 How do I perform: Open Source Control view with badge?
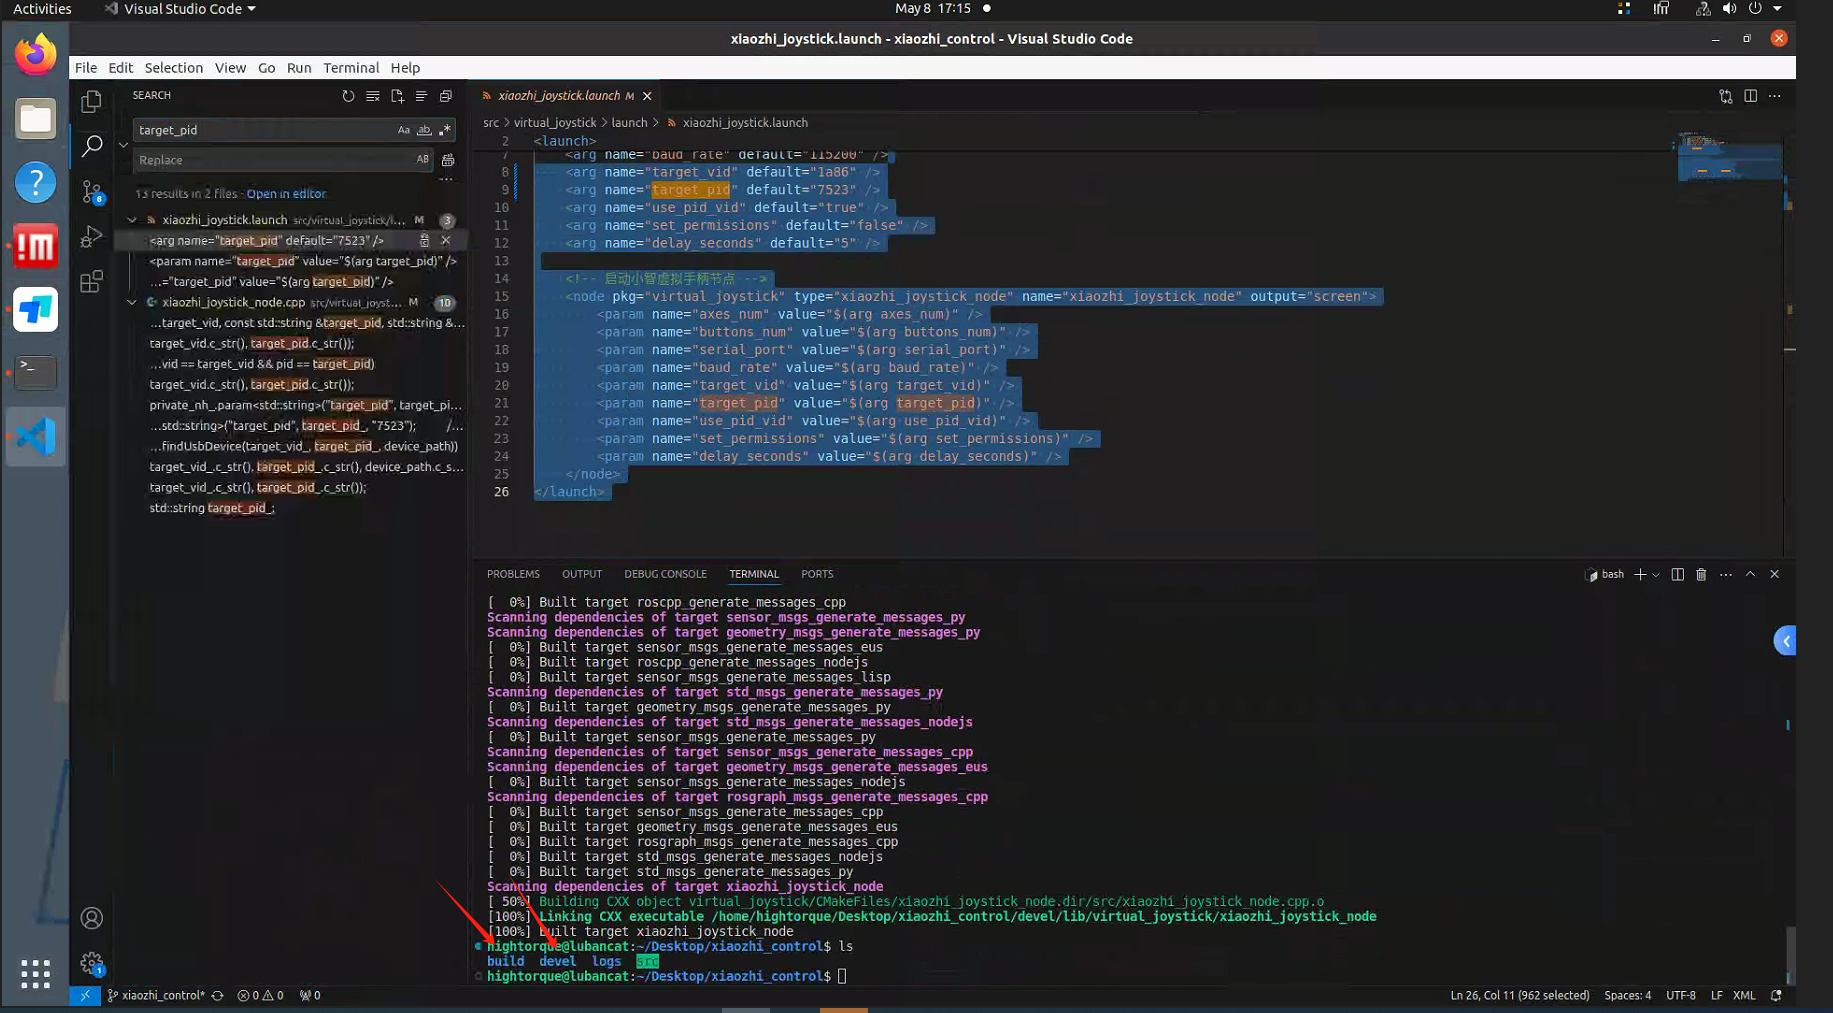point(92,192)
